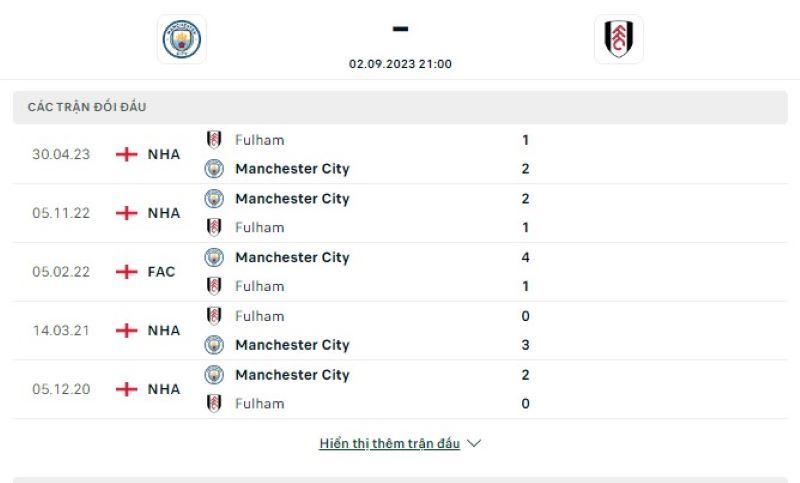The height and width of the screenshot is (483, 800).
Task: Click Fulham logo in 05.12.20 match
Action: [x=214, y=404]
